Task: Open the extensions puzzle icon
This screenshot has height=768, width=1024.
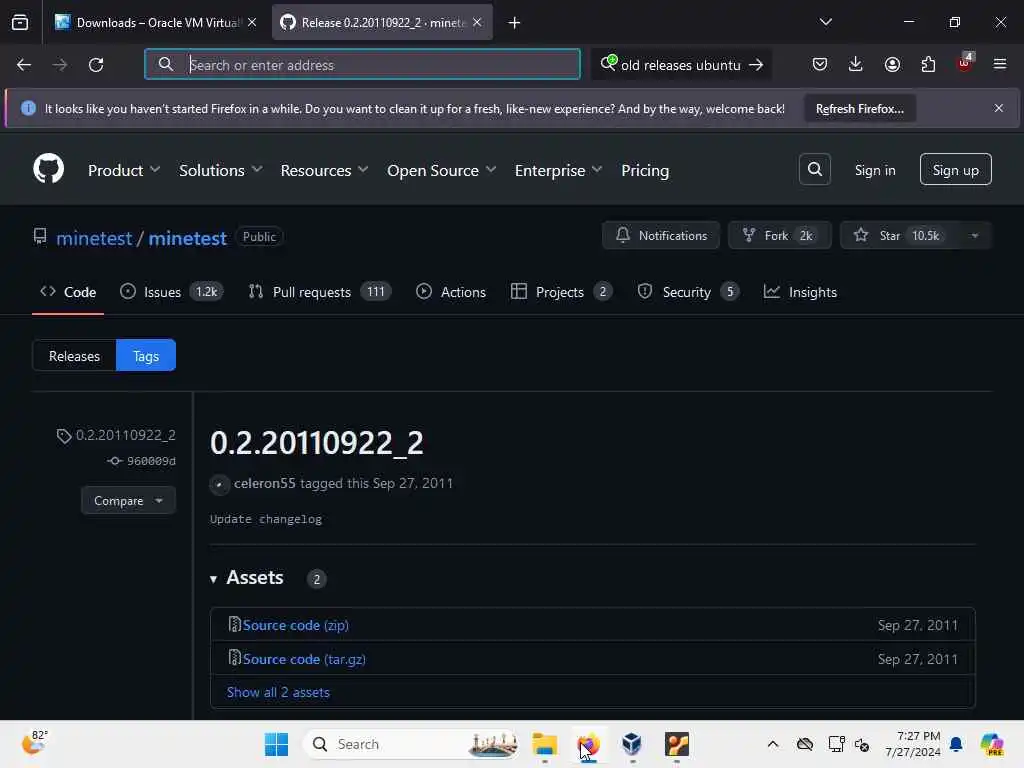Action: point(928,64)
